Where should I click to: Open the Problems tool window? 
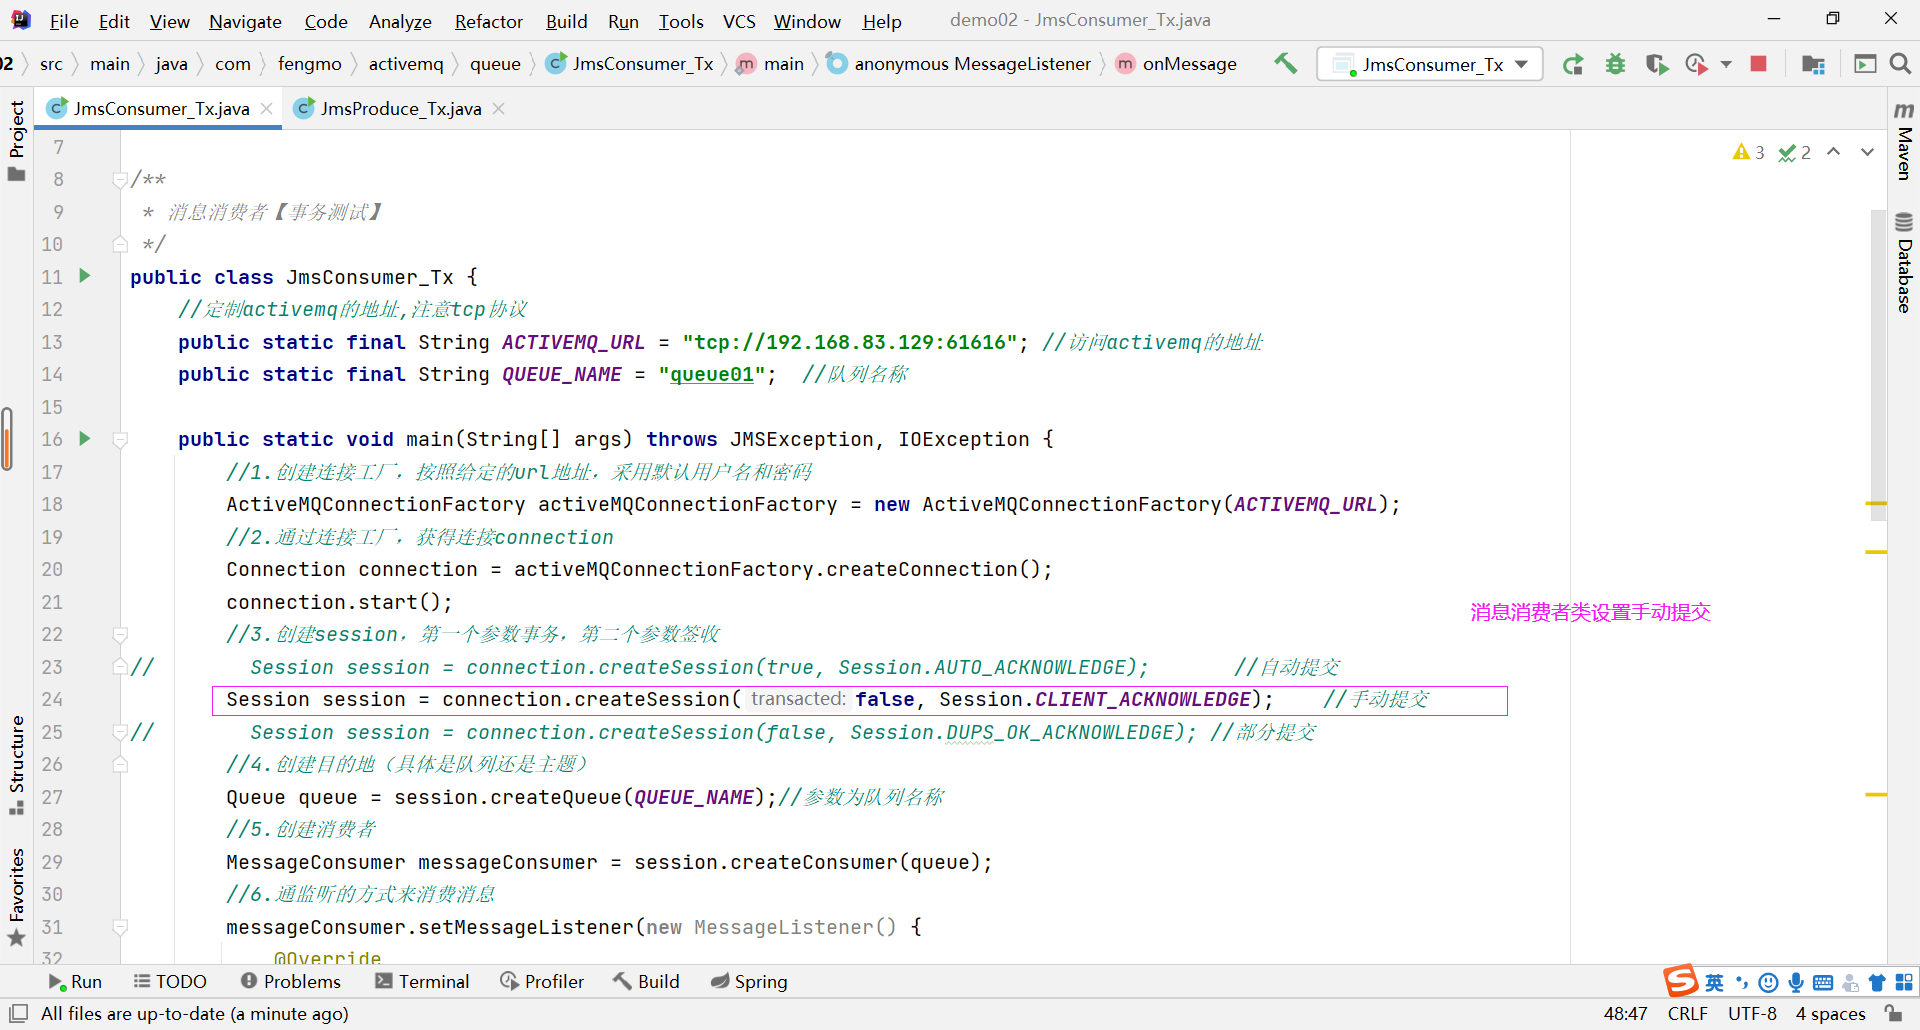(291, 981)
